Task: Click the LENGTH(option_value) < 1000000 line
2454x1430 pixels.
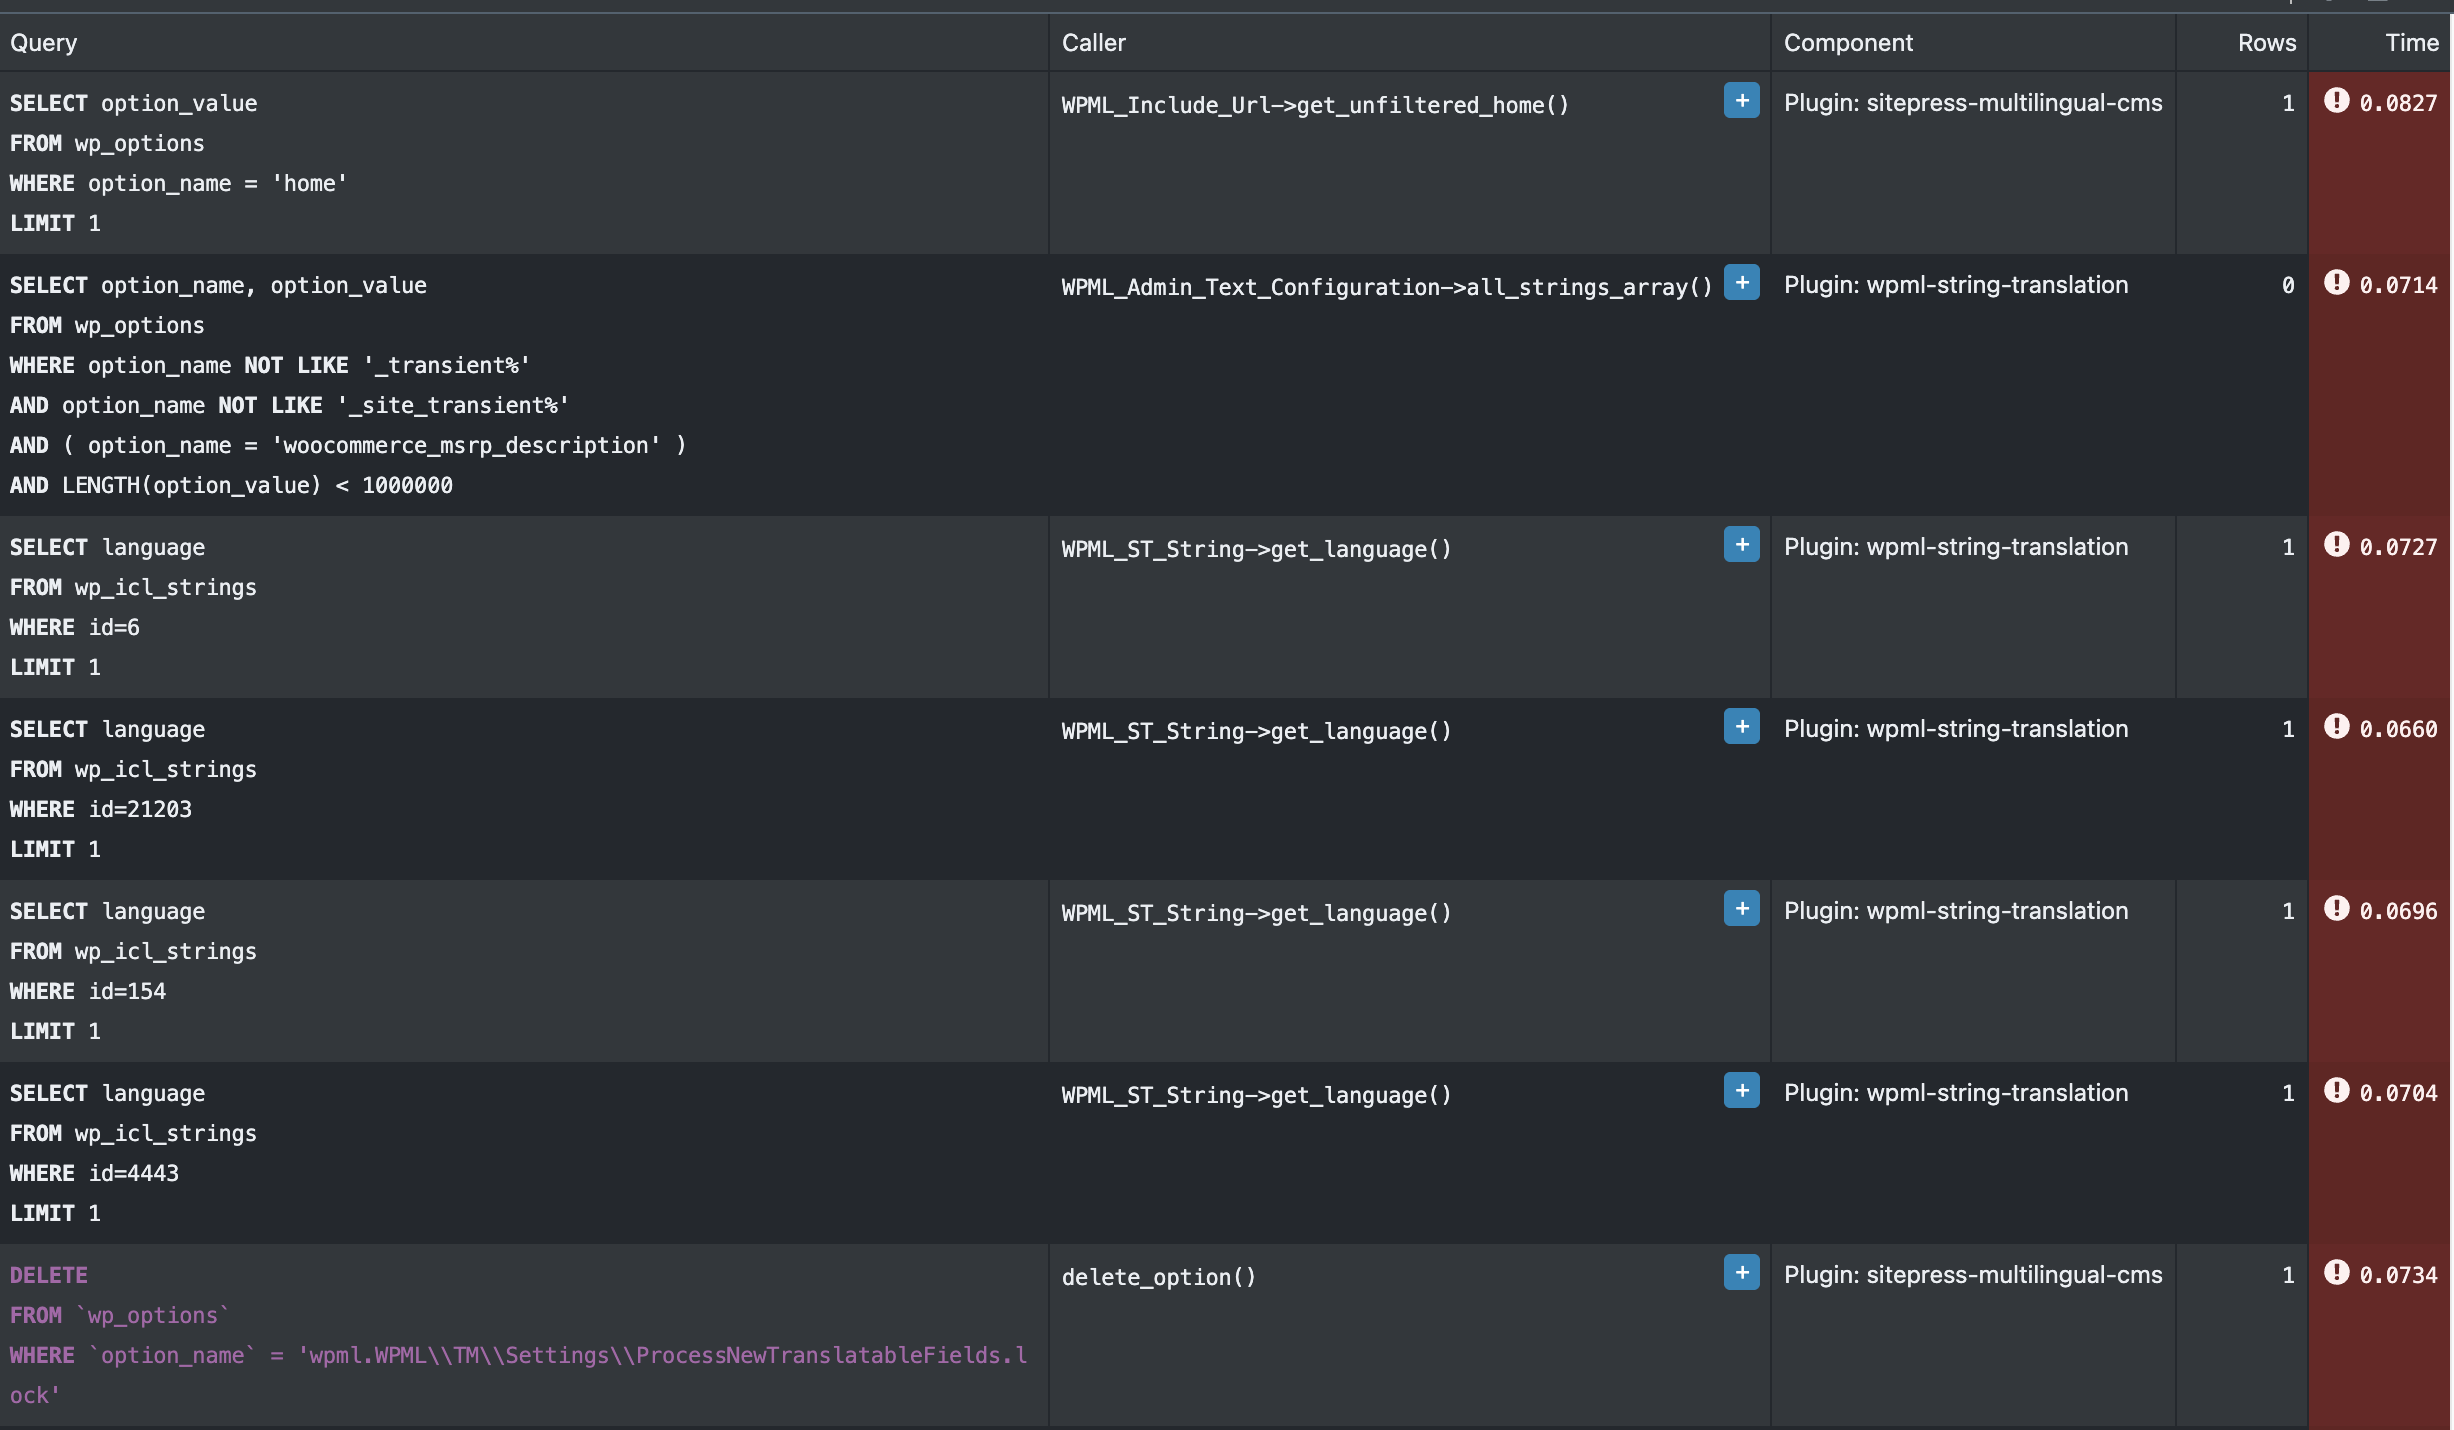Action: [x=231, y=485]
